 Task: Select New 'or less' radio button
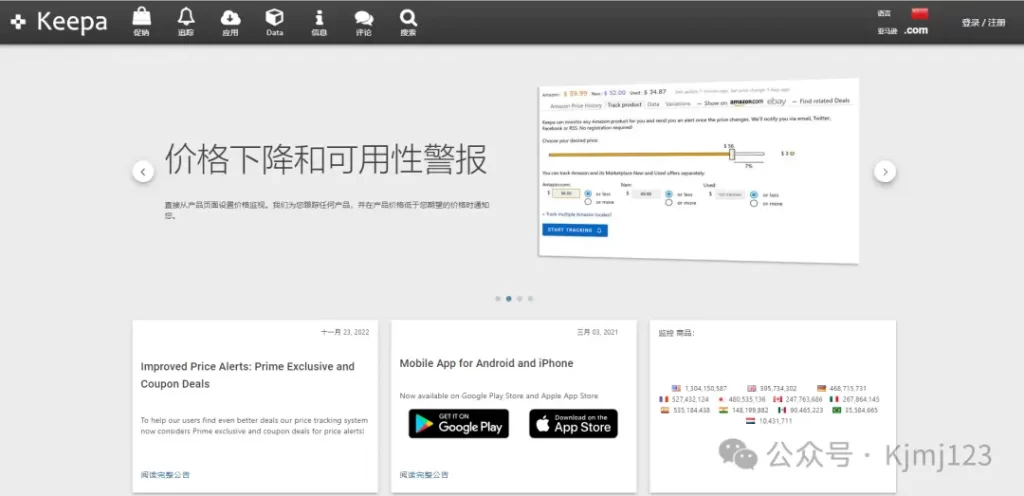click(x=669, y=194)
